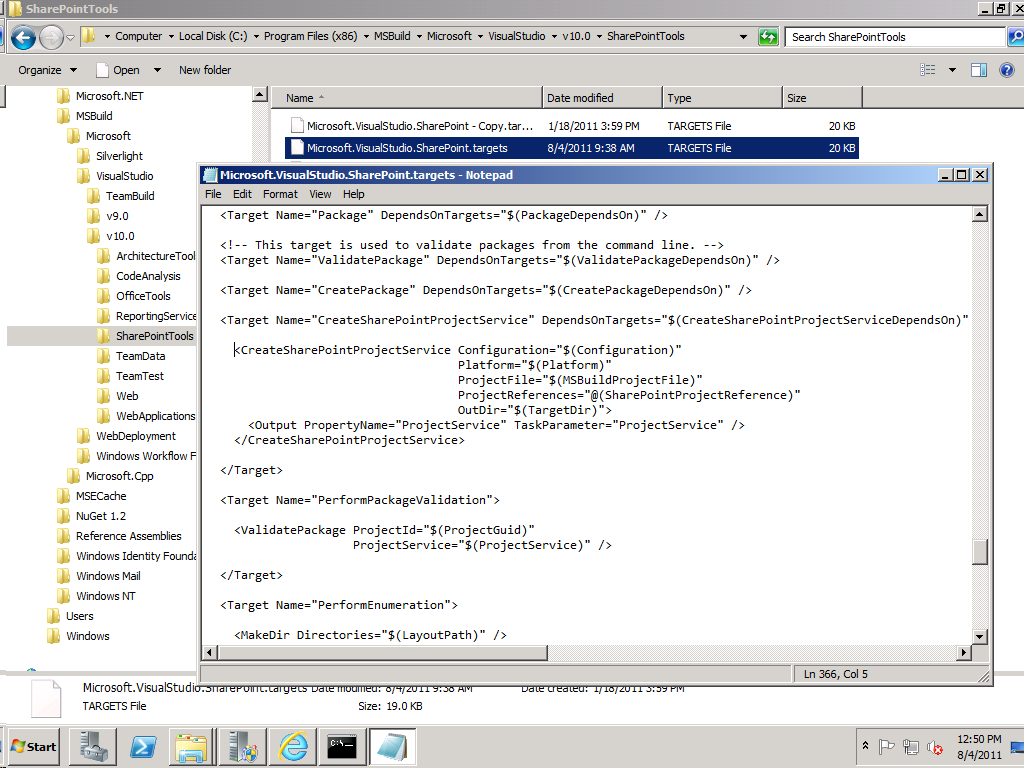Switch to Command Prompt taskbar icon
Image resolution: width=1024 pixels, height=768 pixels.
344,747
